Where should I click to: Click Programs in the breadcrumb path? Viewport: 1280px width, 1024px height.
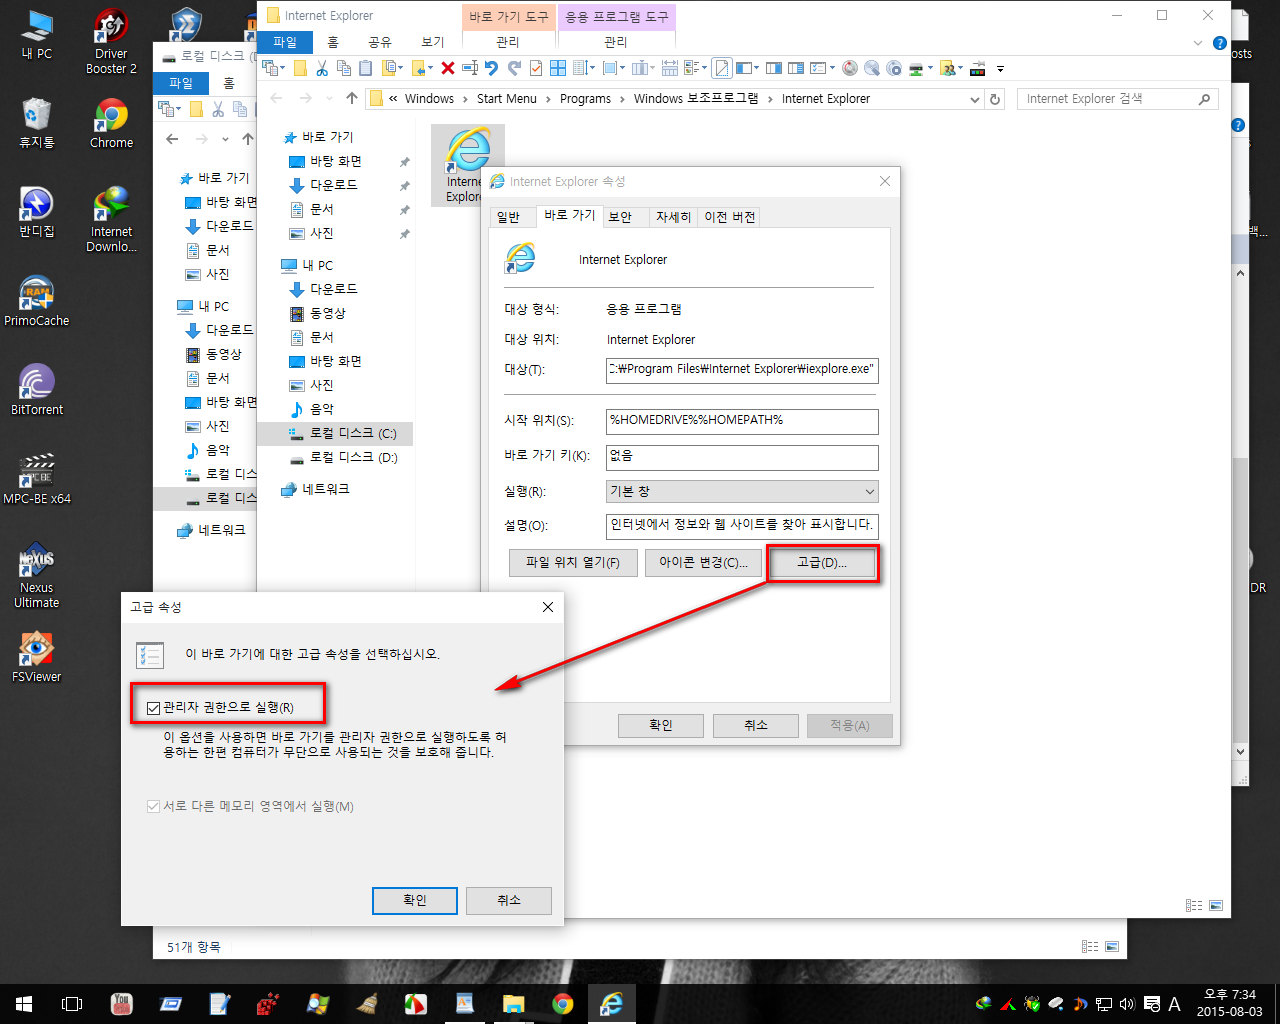click(x=585, y=99)
